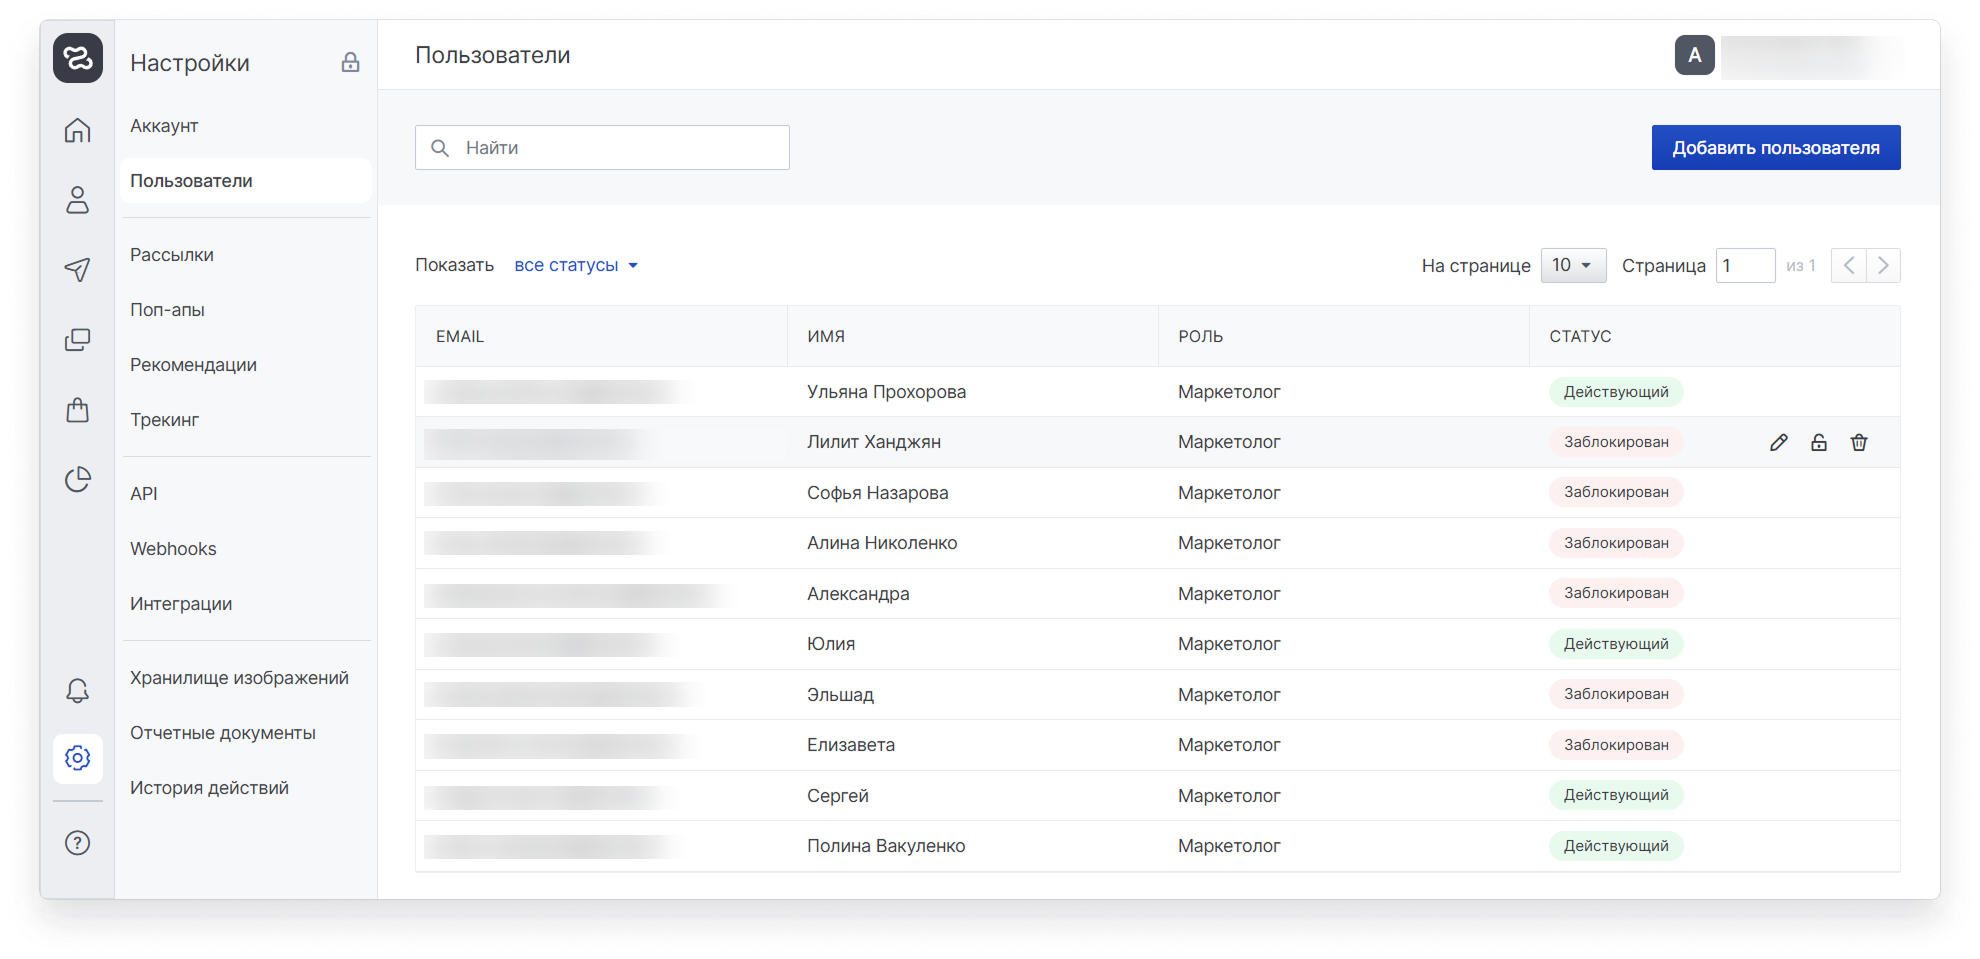
Task: Unlock user Лилит Ханджян via lock icon
Action: (1818, 442)
